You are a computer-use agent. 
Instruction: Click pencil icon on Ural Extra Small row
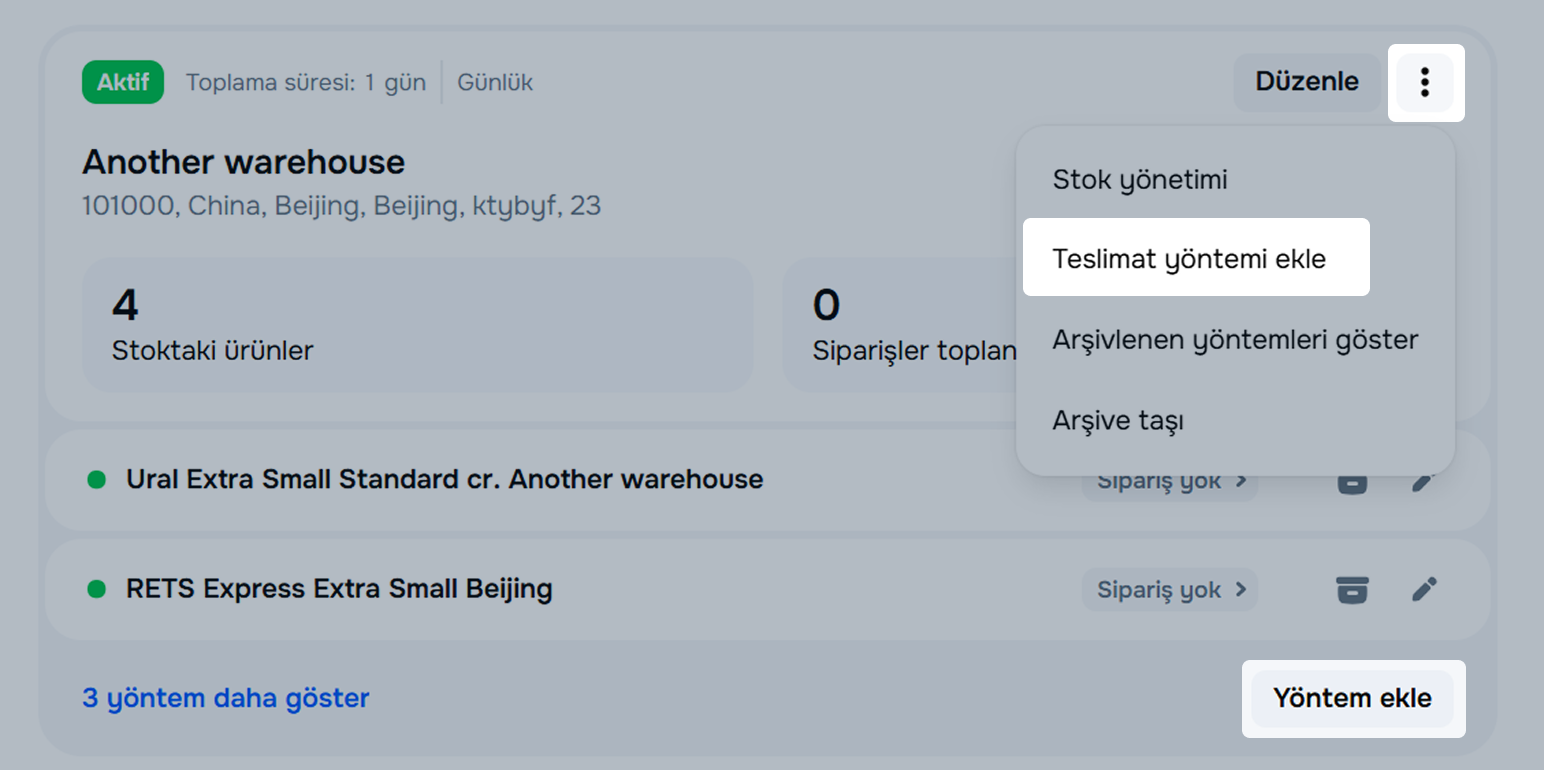[1424, 484]
